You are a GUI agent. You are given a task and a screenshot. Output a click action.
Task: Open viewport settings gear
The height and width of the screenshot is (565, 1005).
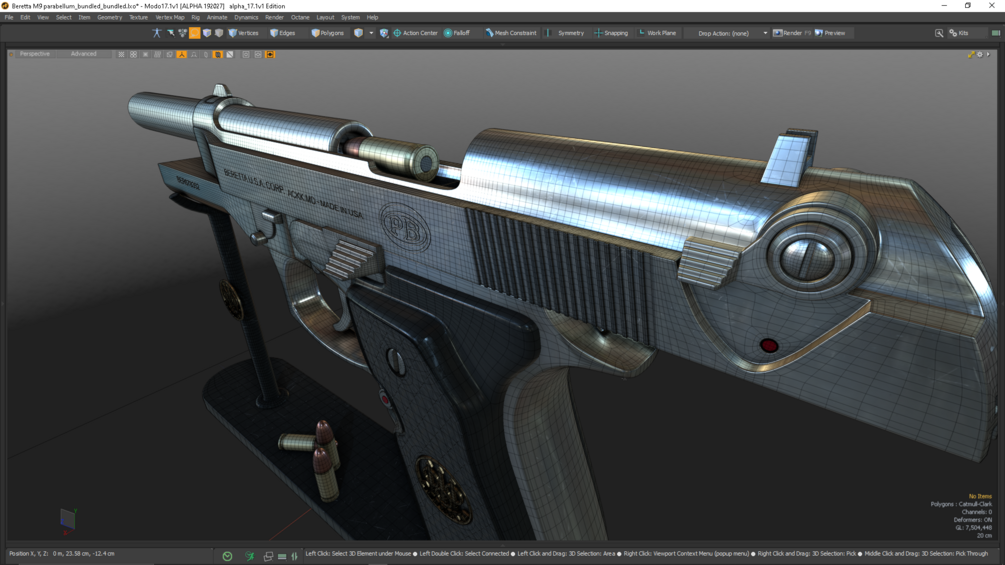(980, 54)
